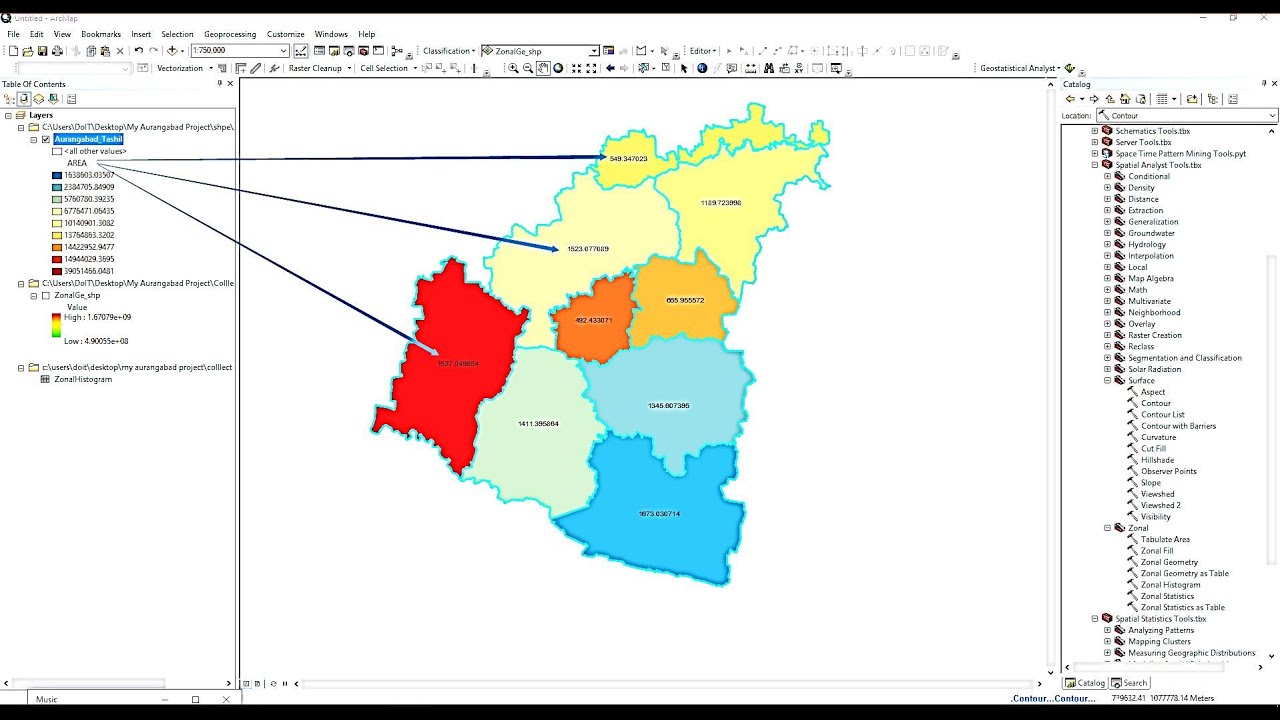The height and width of the screenshot is (720, 1280).
Task: Click Fixed Zoom Out icon
Action: (592, 68)
